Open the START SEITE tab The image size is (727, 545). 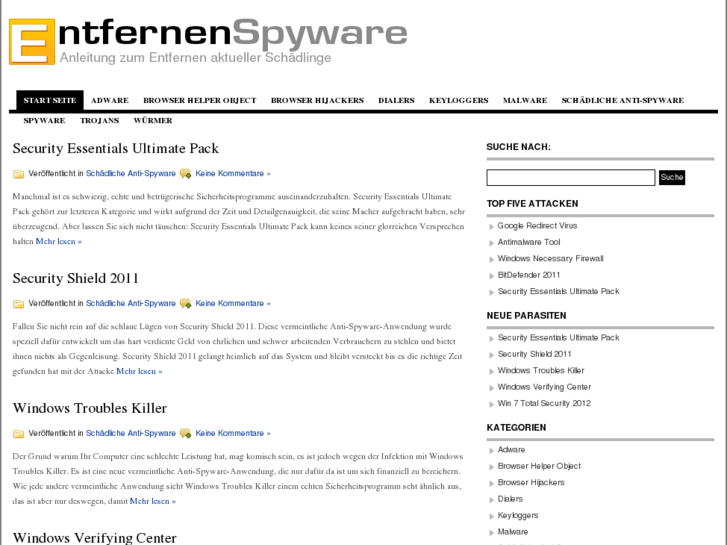(50, 100)
